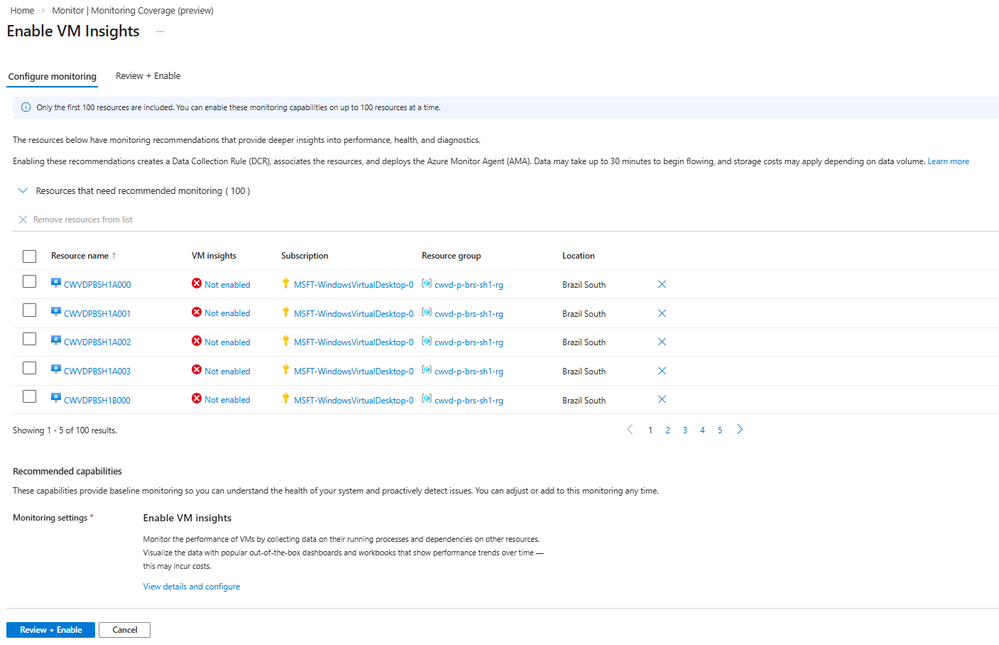Click red error icon in CWVDPBSH1A002 row
The width and height of the screenshot is (999, 645).
click(x=197, y=341)
